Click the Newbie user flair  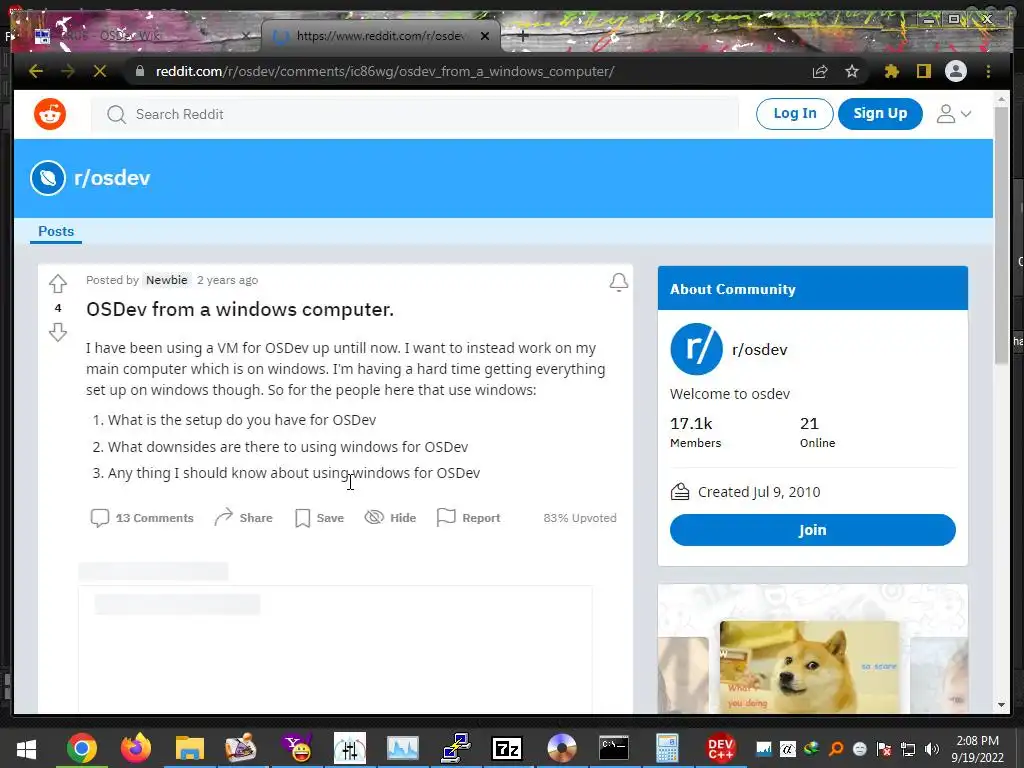(x=167, y=280)
